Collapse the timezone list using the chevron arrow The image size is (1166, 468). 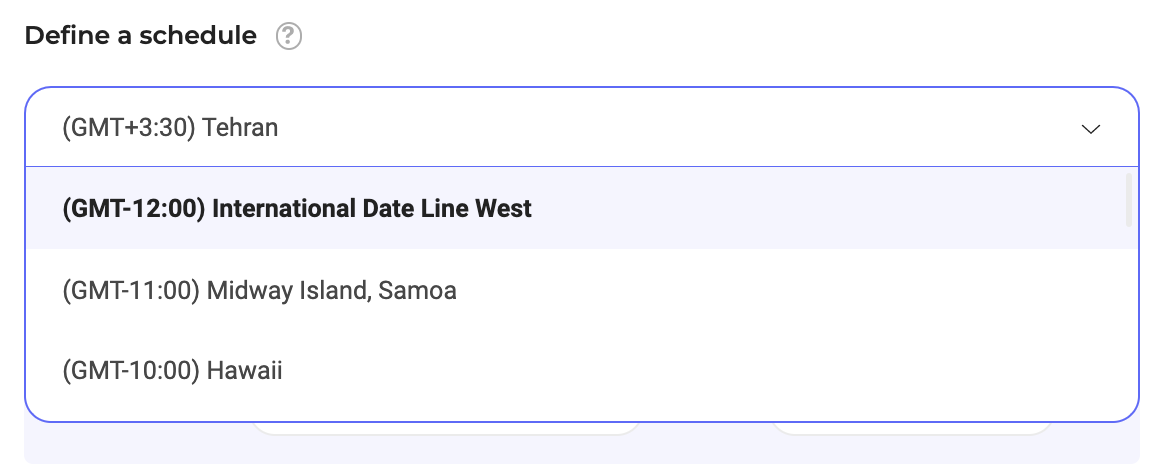click(1090, 129)
